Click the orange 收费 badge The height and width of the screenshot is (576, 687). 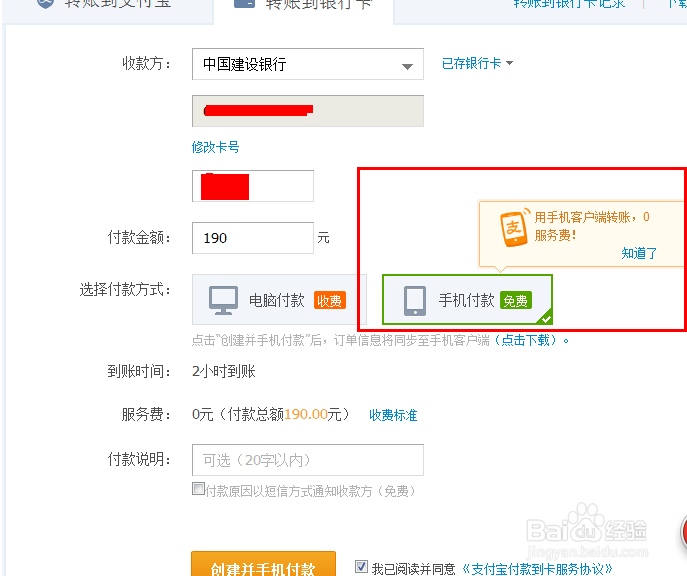click(330, 300)
